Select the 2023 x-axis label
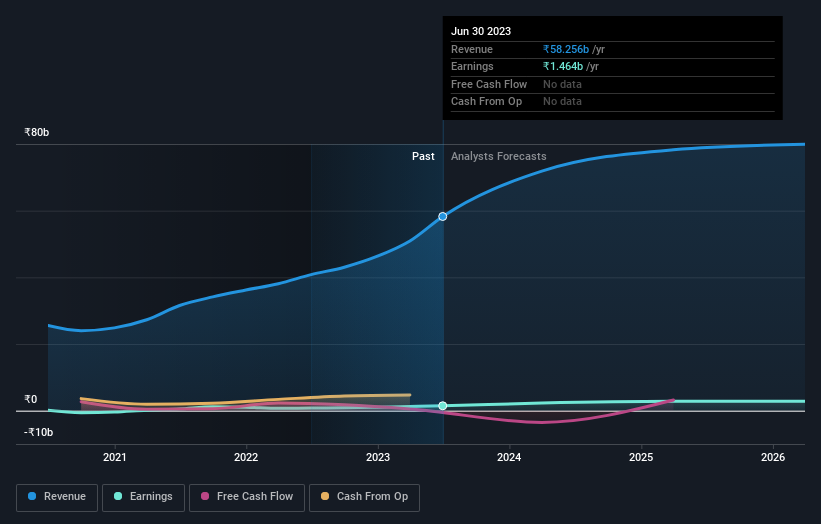The width and height of the screenshot is (821, 524). tap(378, 458)
